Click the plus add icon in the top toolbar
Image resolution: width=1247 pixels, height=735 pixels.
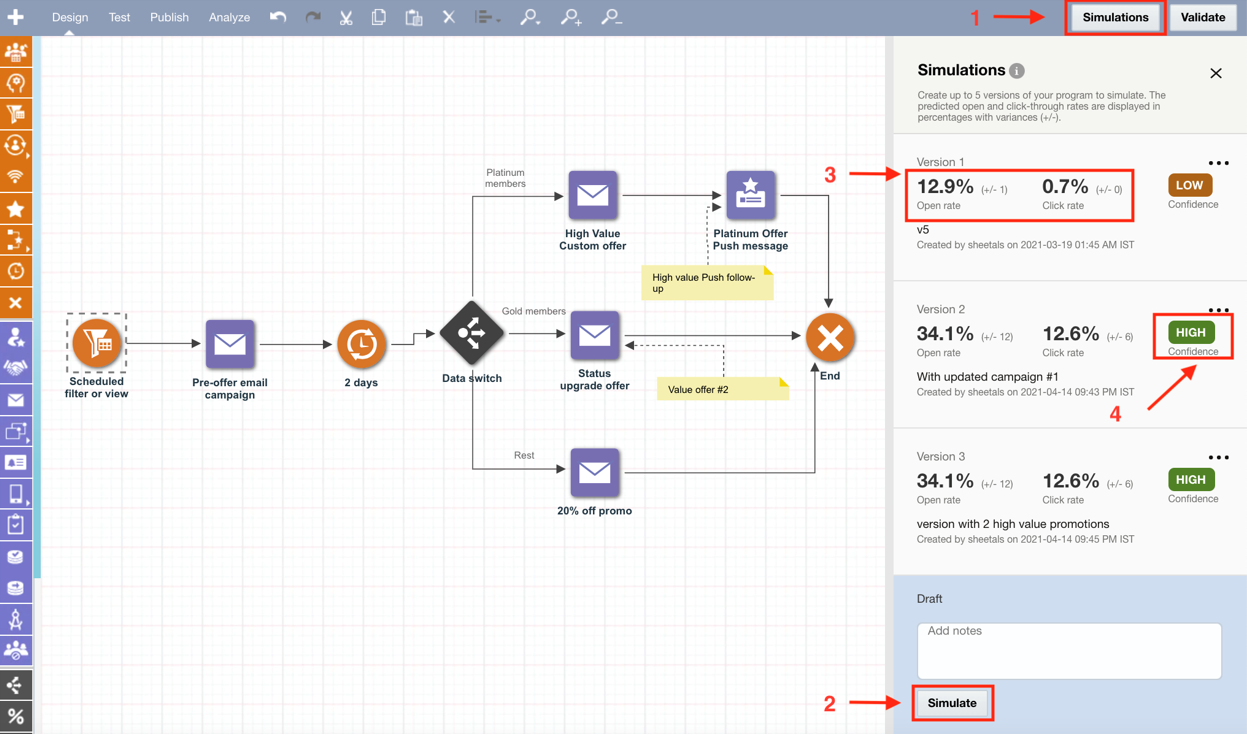tap(16, 17)
